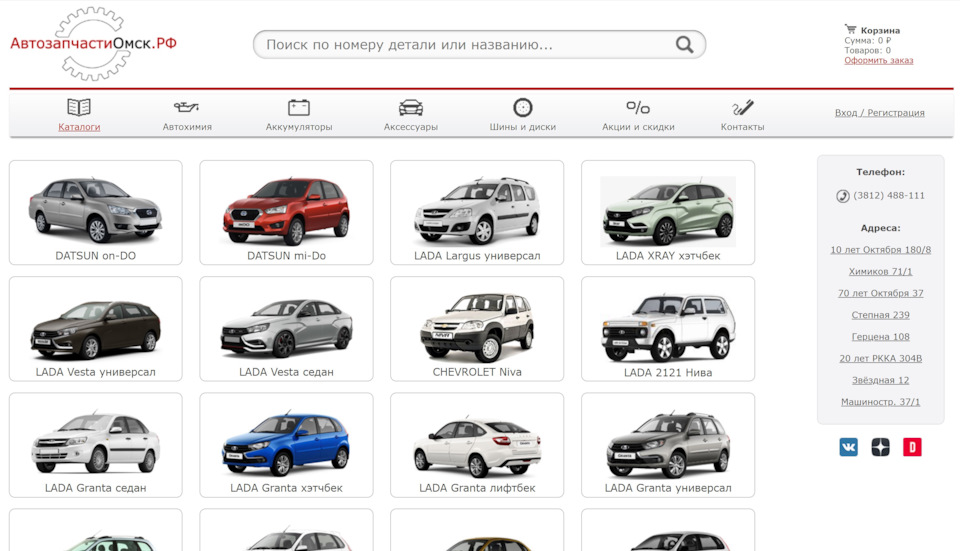Viewport: 960px width, 551px height.
Task: Open the VK social network icon
Action: (849, 447)
